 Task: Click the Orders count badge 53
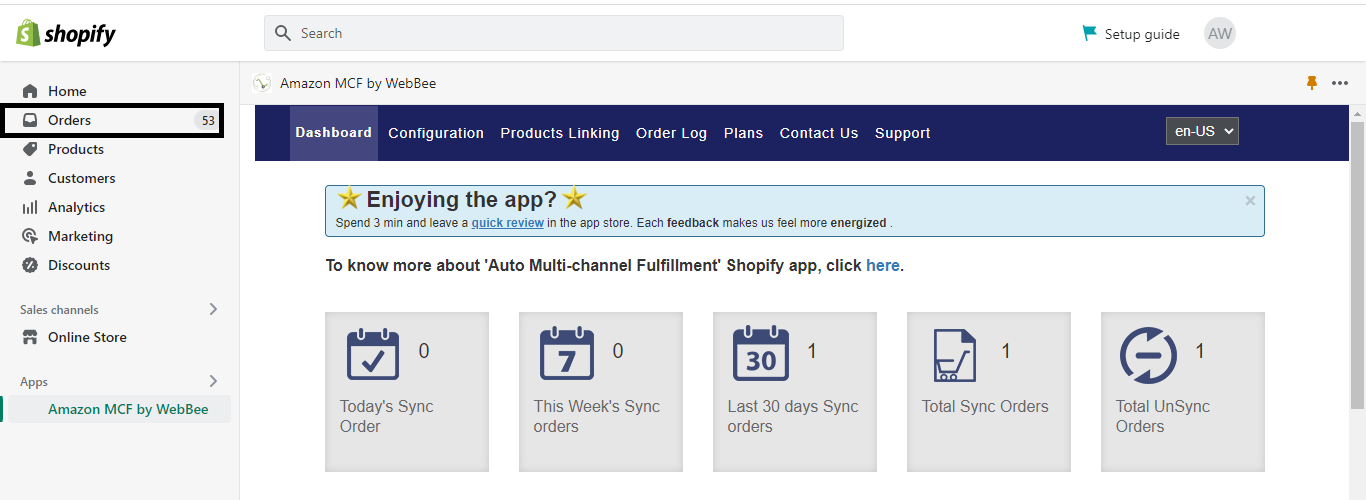coord(206,120)
